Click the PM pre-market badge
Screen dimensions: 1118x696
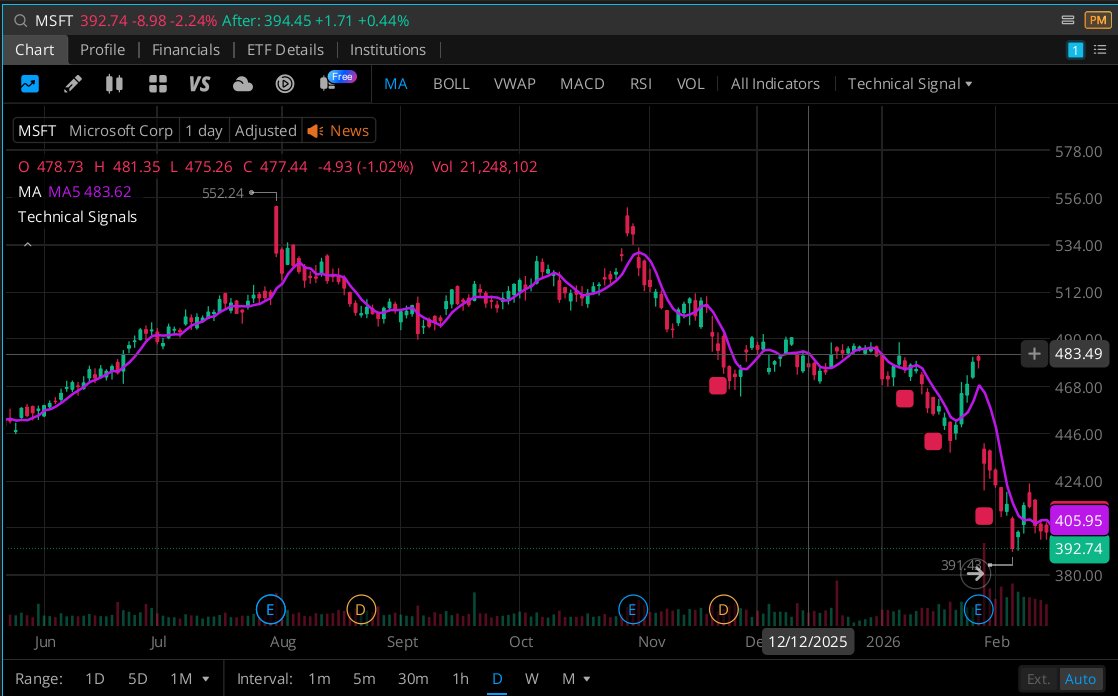(x=1097, y=20)
